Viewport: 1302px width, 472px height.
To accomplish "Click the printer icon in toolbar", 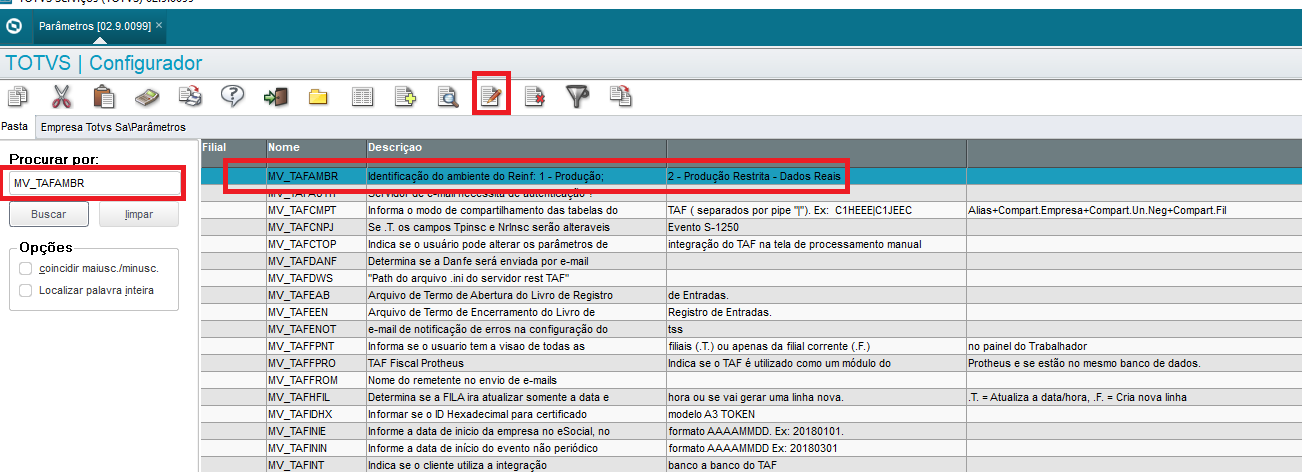I will pyautogui.click(x=190, y=97).
